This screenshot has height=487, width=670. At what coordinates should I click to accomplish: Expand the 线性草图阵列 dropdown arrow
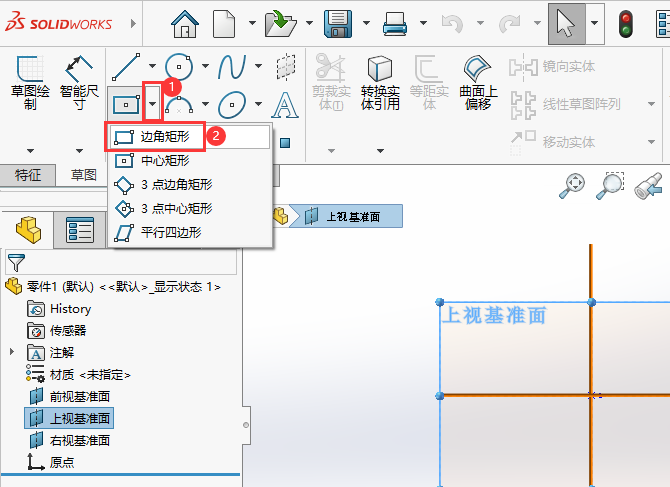pos(651,104)
